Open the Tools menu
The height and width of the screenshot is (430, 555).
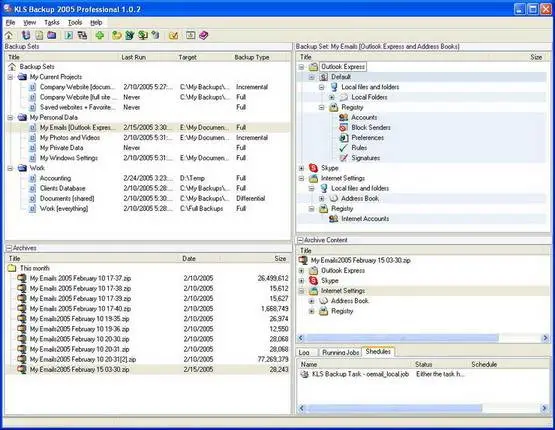click(75, 22)
